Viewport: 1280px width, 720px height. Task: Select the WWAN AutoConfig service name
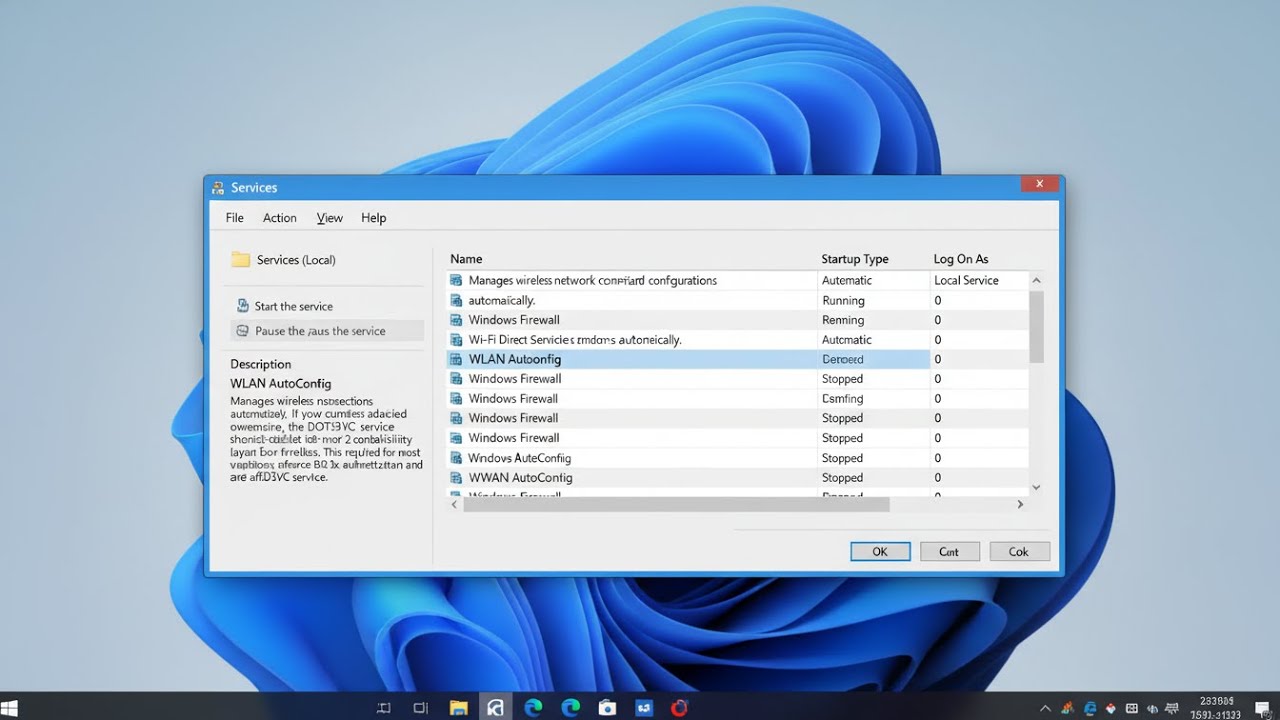pyautogui.click(x=520, y=478)
